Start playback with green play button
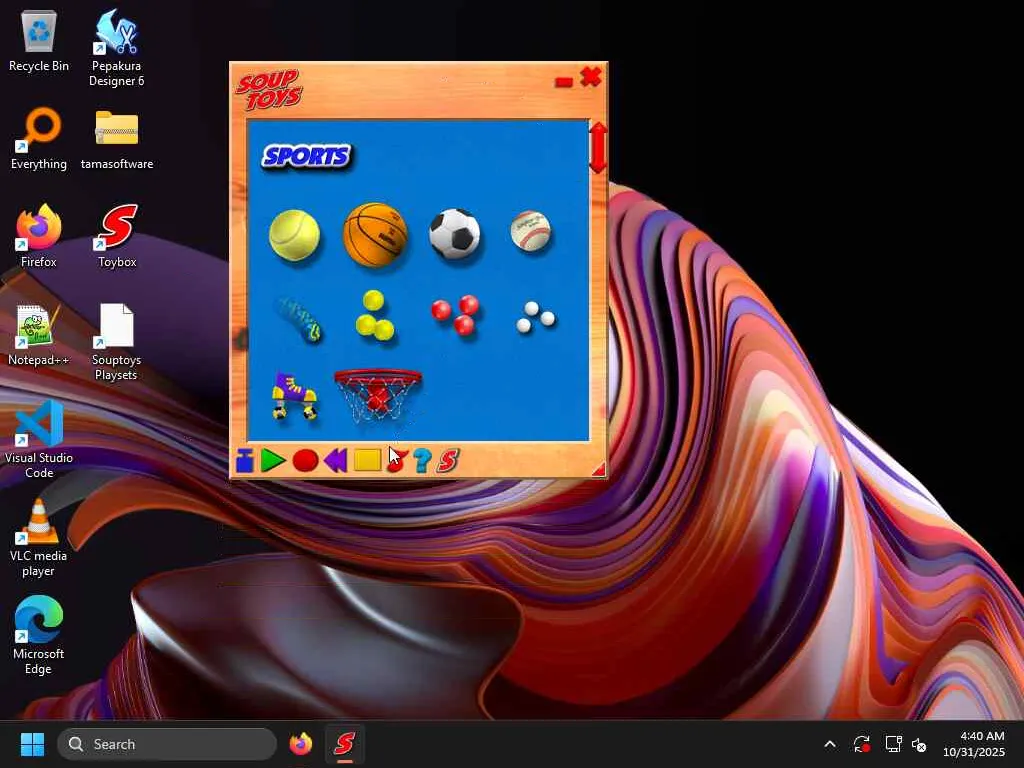The height and width of the screenshot is (768, 1024). (x=273, y=460)
